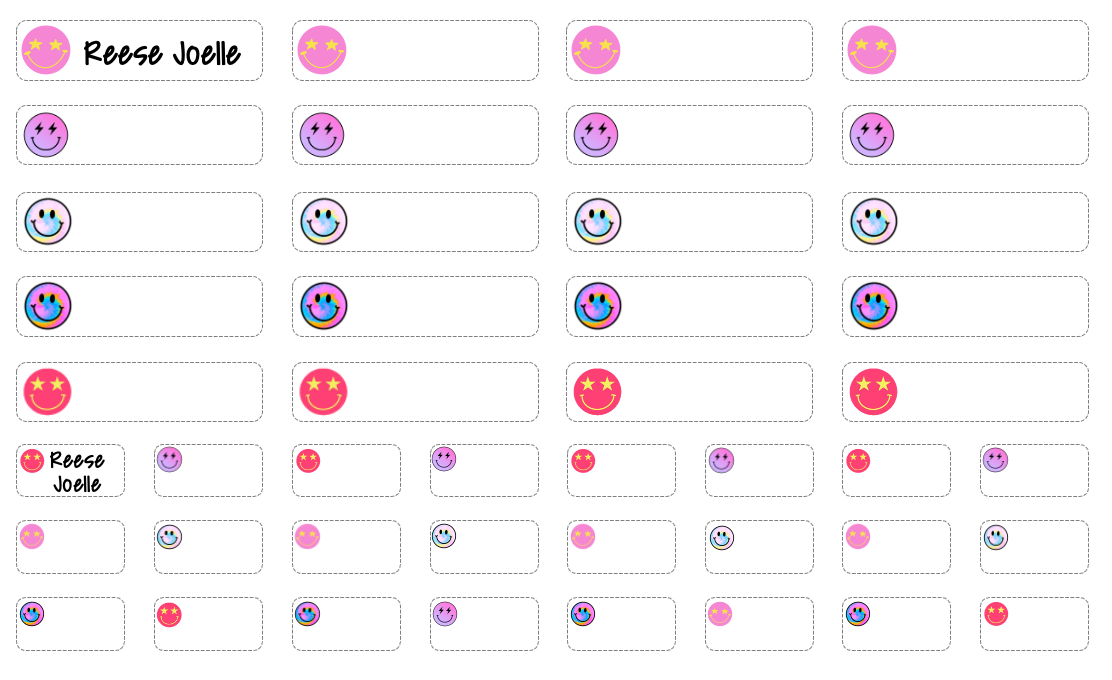Viewport: 1112px width, 680px height.
Task: Select the last small pastel tie-dye smiley
Action: (996, 537)
